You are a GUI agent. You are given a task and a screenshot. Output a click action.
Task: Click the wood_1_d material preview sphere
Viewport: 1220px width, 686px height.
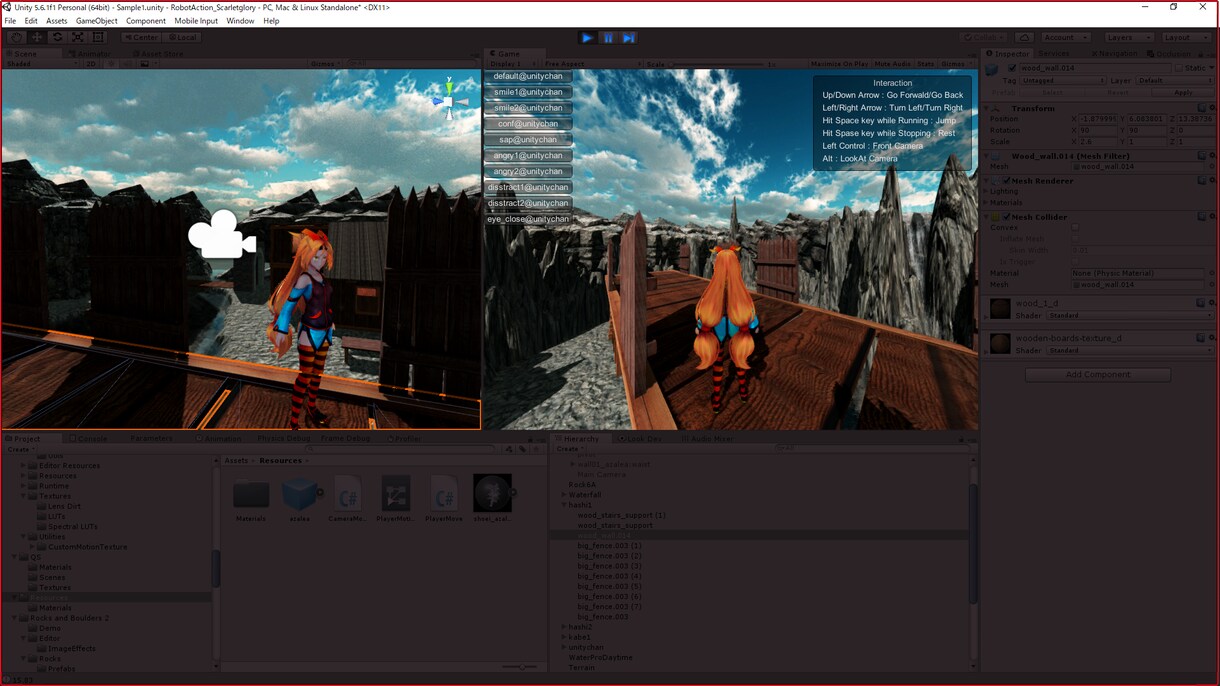[1000, 309]
